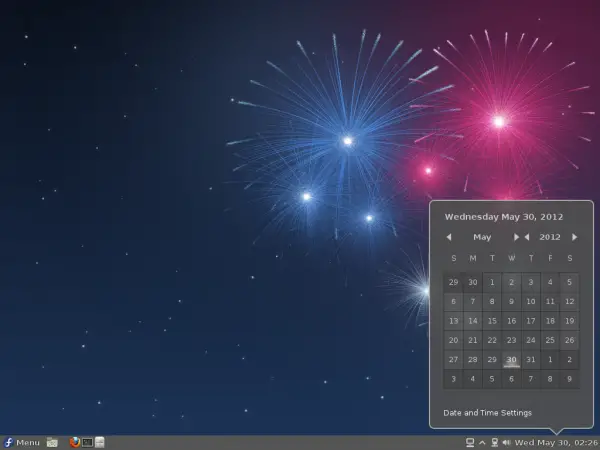Select May 5 in the calendar's first row
This screenshot has height=450, width=600.
pyautogui.click(x=569, y=282)
